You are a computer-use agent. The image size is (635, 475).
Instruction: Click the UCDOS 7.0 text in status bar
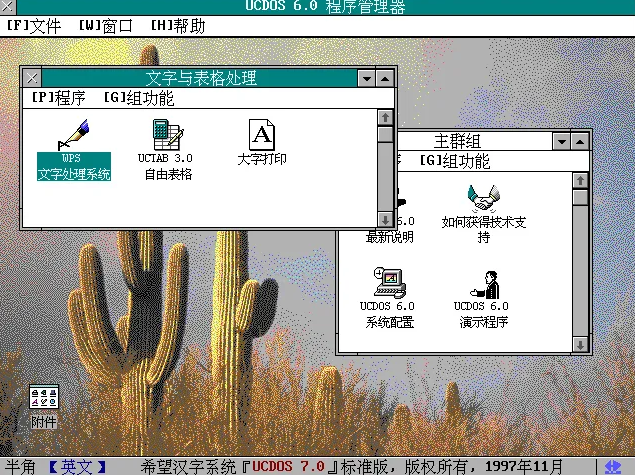pos(288,467)
